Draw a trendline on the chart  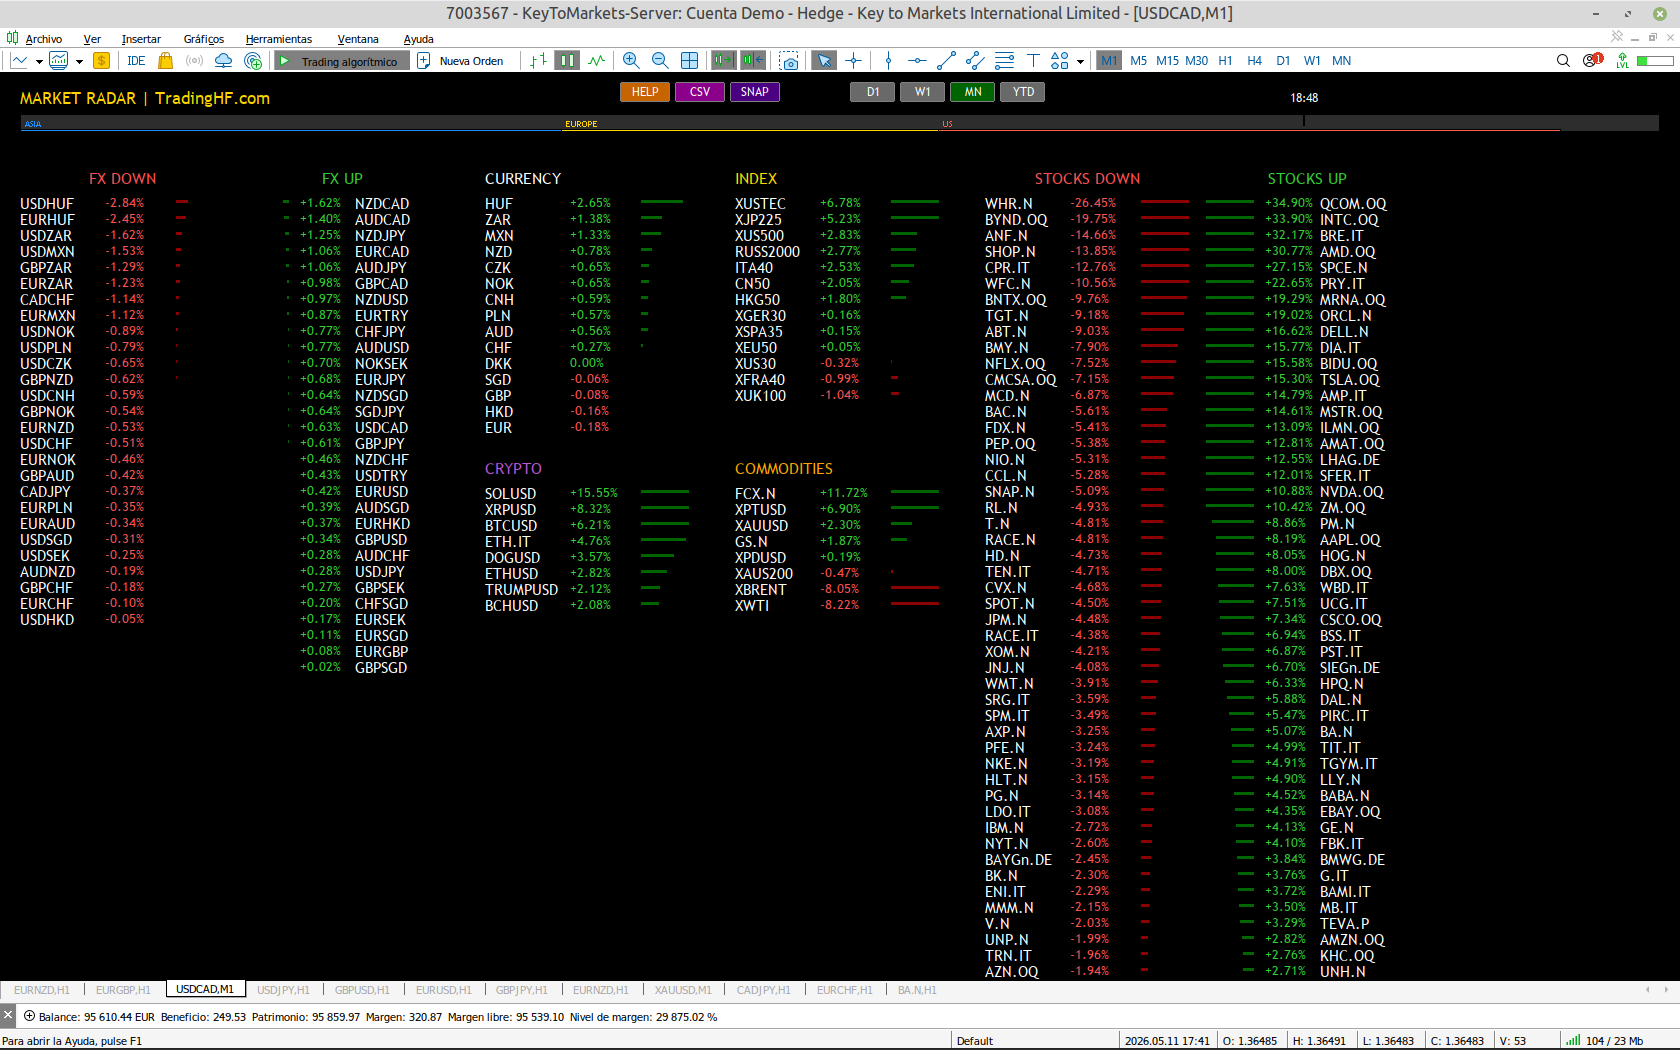point(946,61)
